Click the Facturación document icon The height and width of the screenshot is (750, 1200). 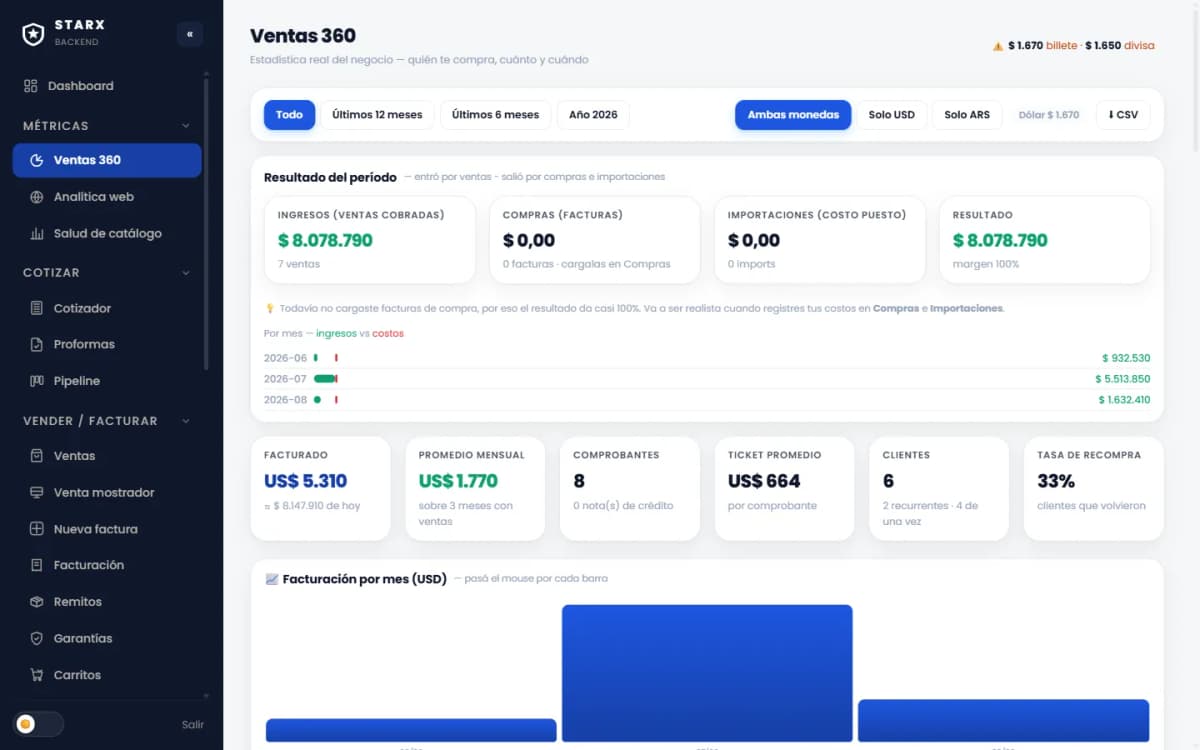click(x=37, y=565)
